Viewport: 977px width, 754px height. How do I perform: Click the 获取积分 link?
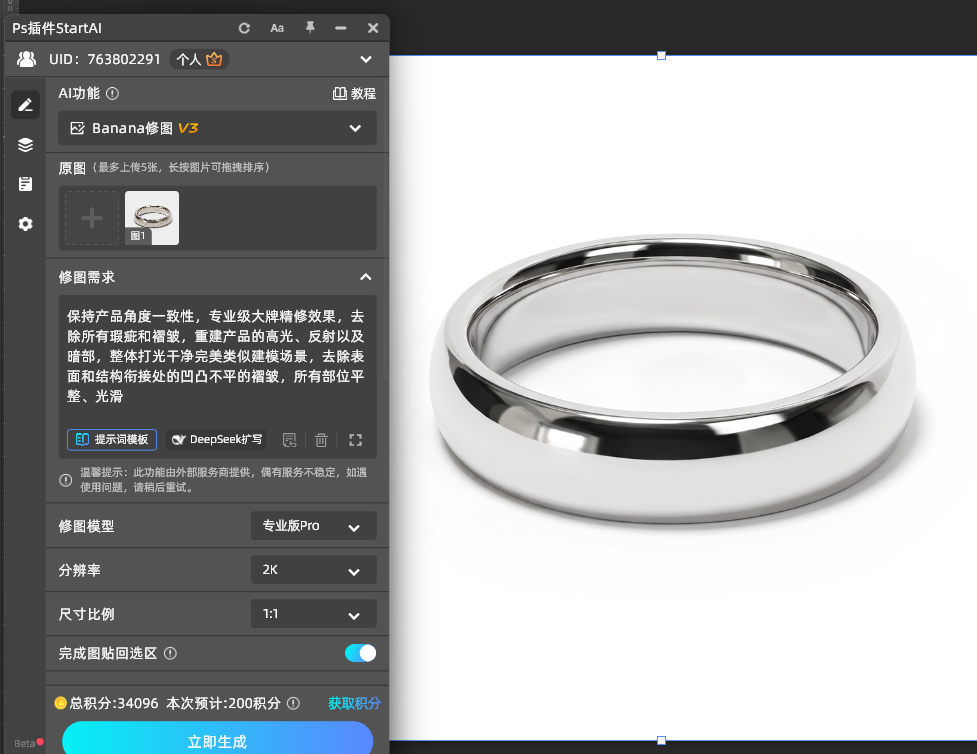coord(354,703)
